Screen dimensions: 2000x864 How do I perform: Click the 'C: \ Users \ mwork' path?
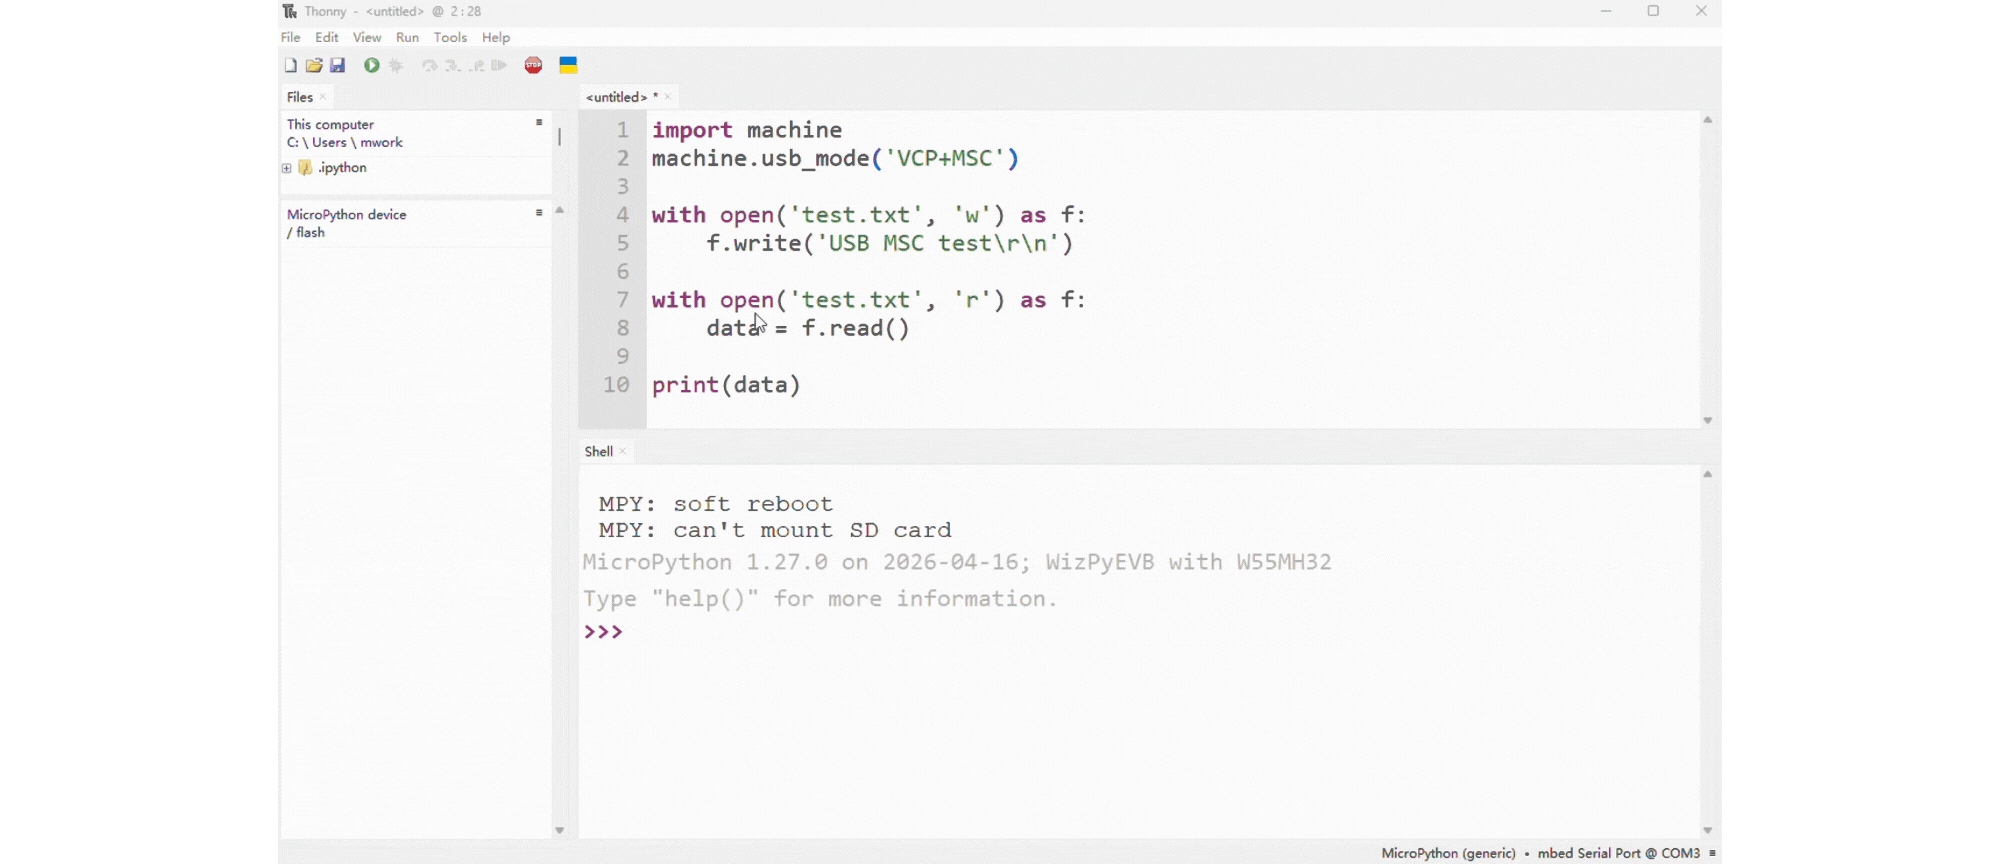[x=345, y=142]
